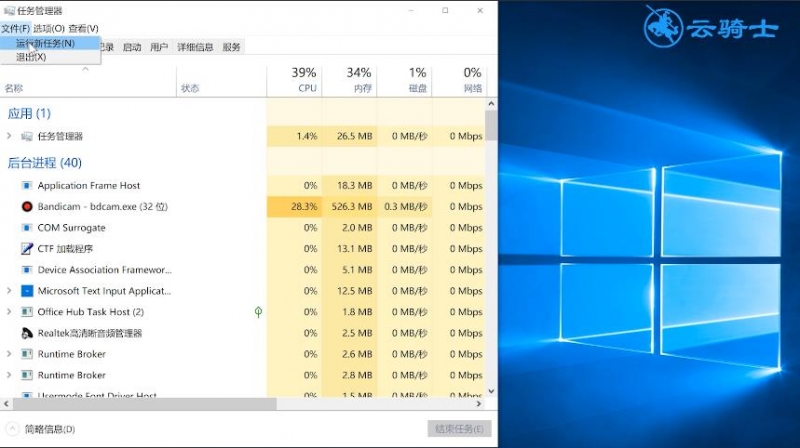Sort by the 名称 column header
The image size is (800, 448).
point(88,81)
